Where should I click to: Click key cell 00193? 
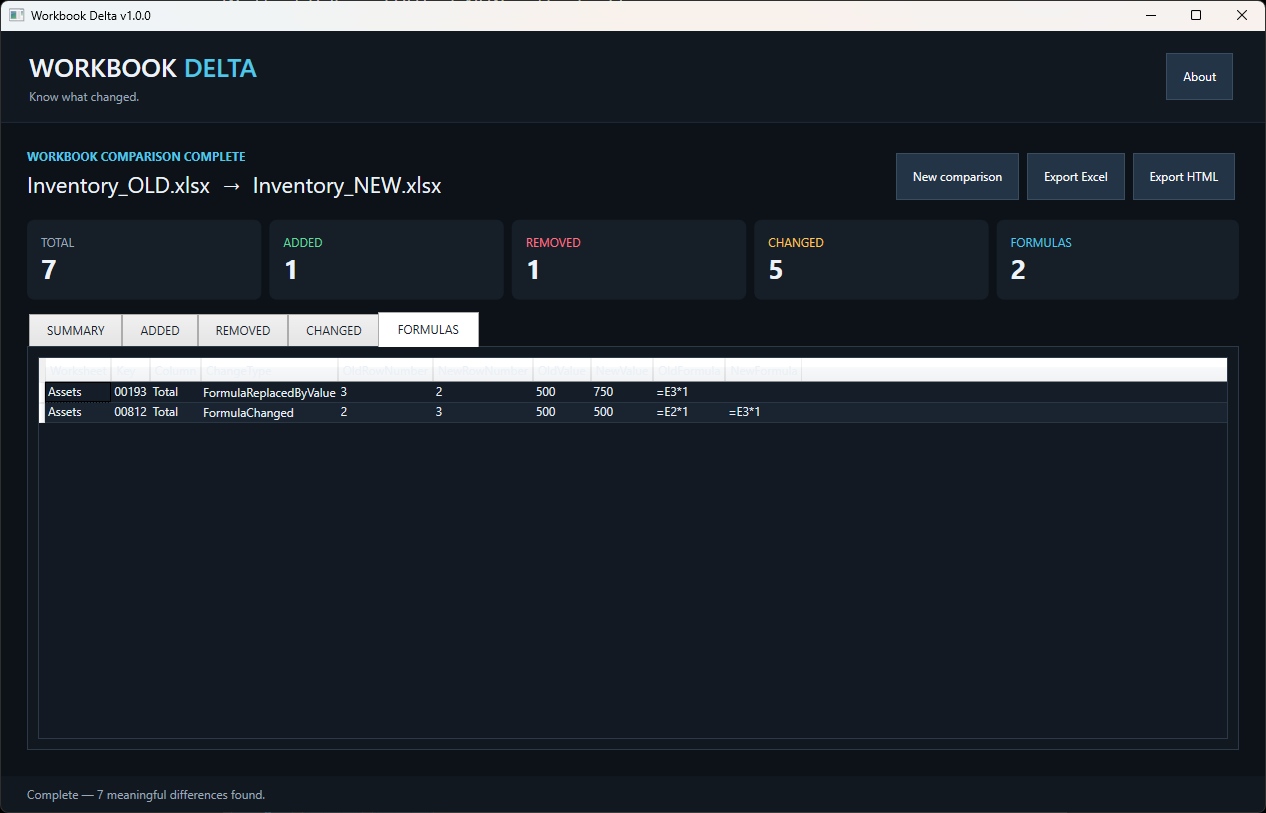click(130, 392)
